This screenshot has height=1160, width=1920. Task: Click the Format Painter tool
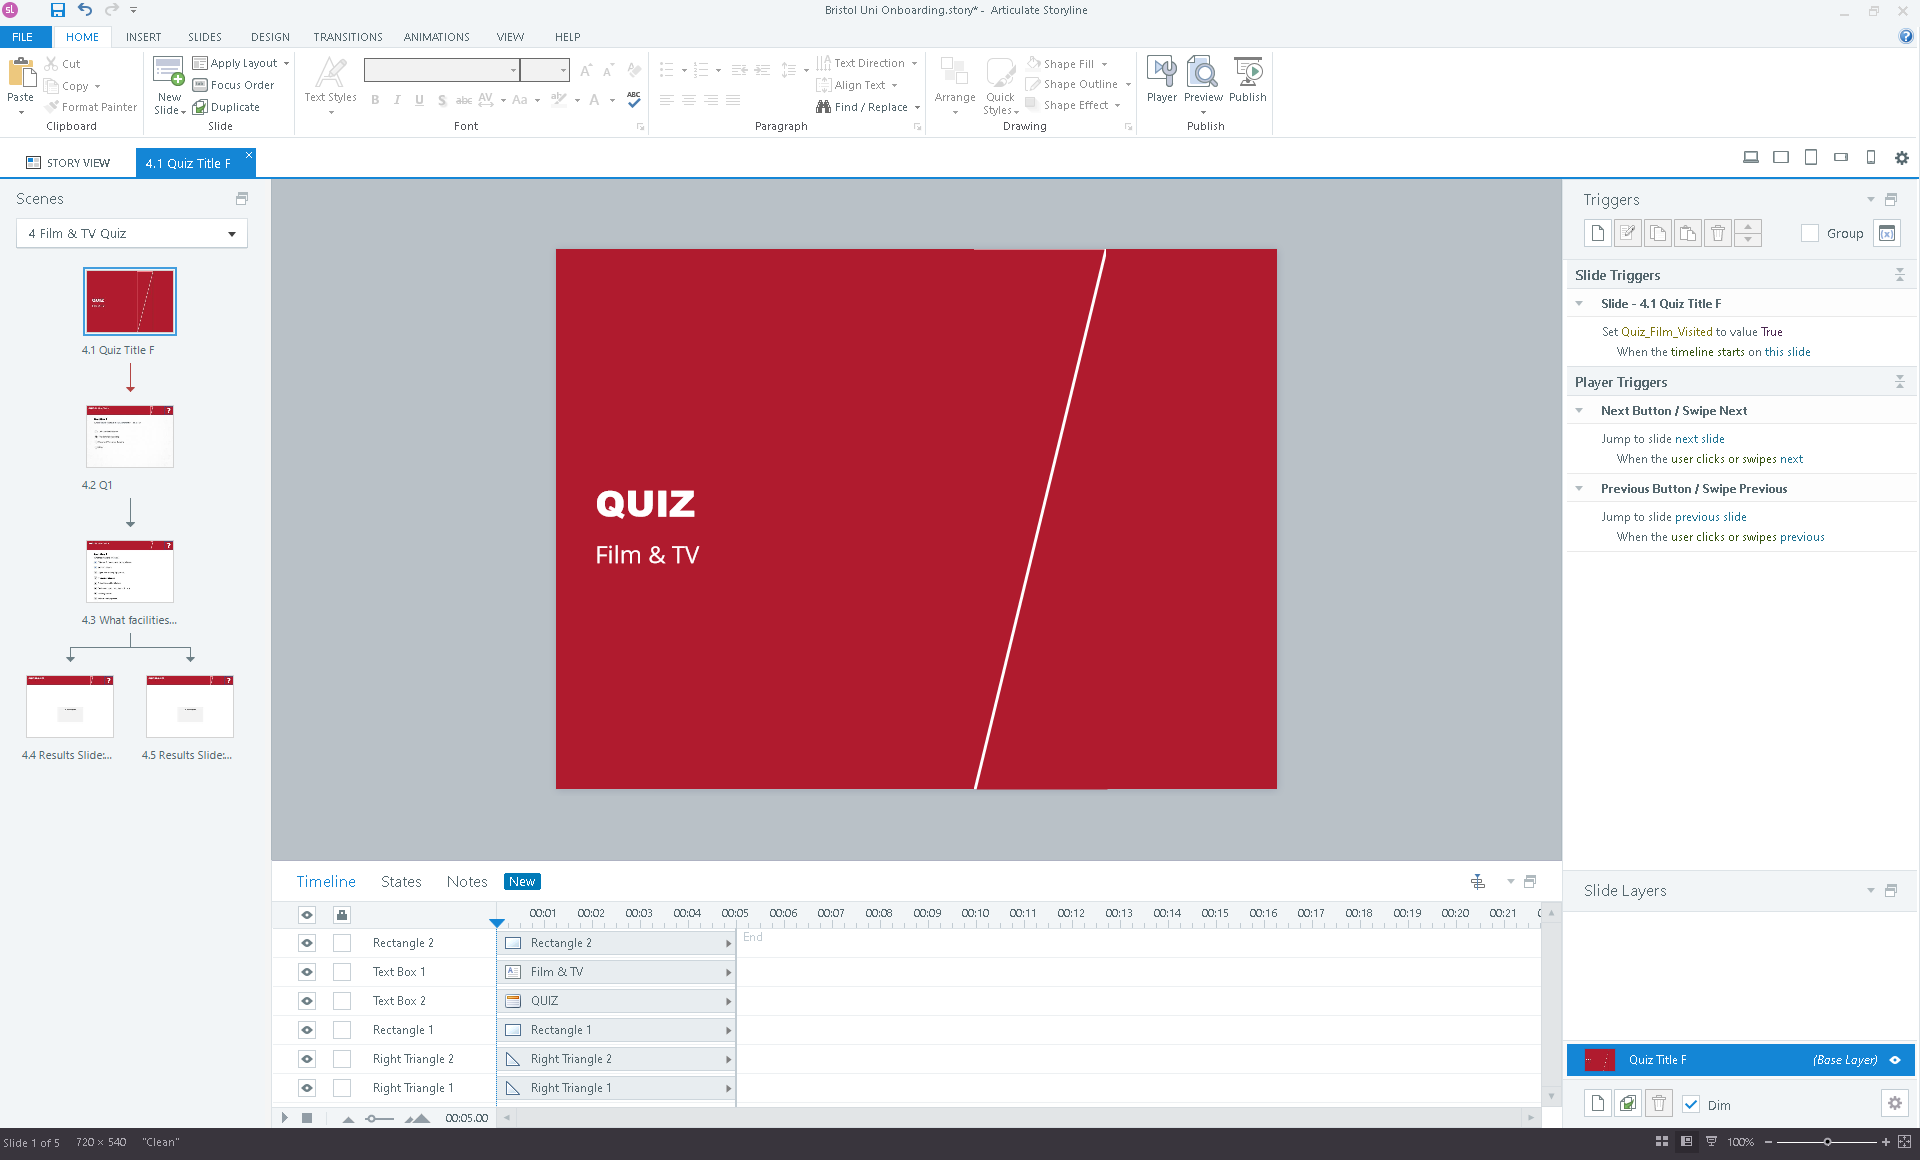click(91, 107)
